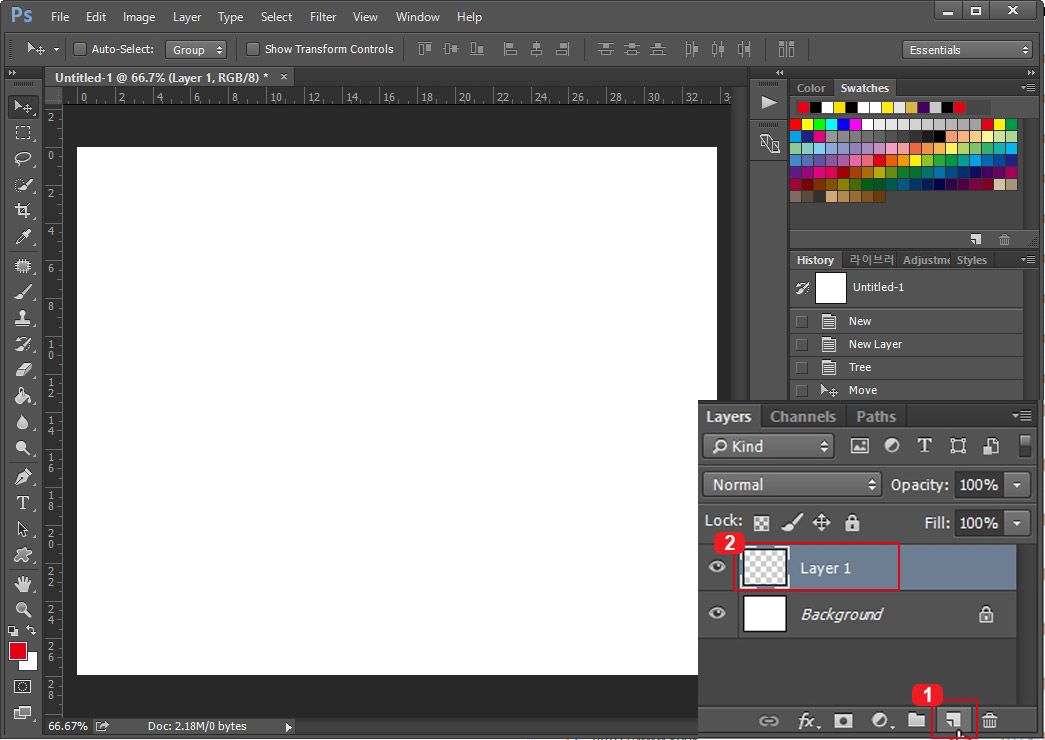Toggle the Auto-Select checkbox

[x=80, y=49]
